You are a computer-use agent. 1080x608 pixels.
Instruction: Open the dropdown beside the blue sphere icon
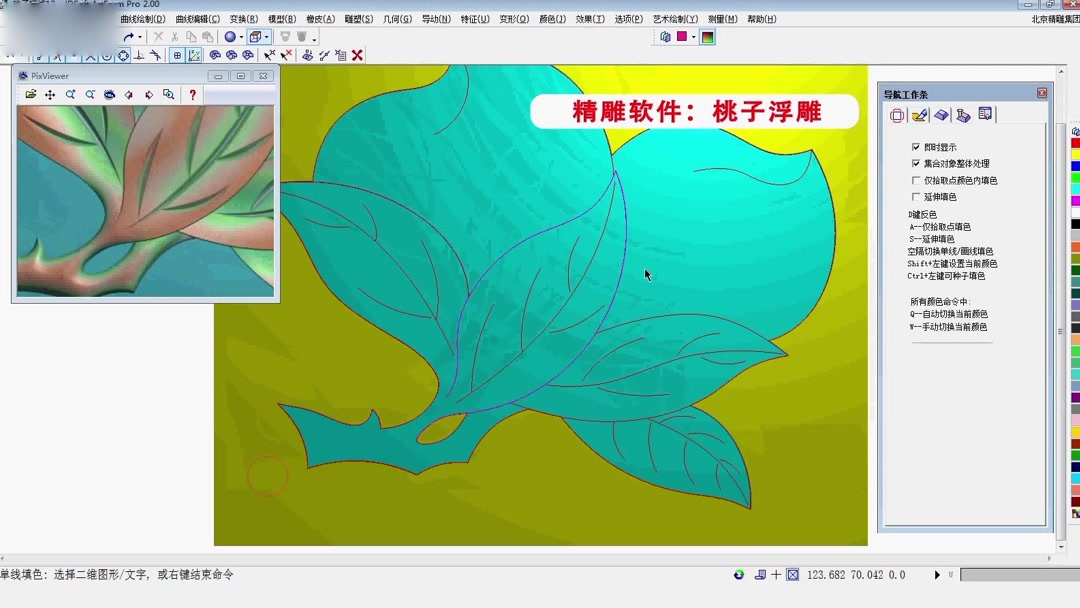tap(242, 37)
